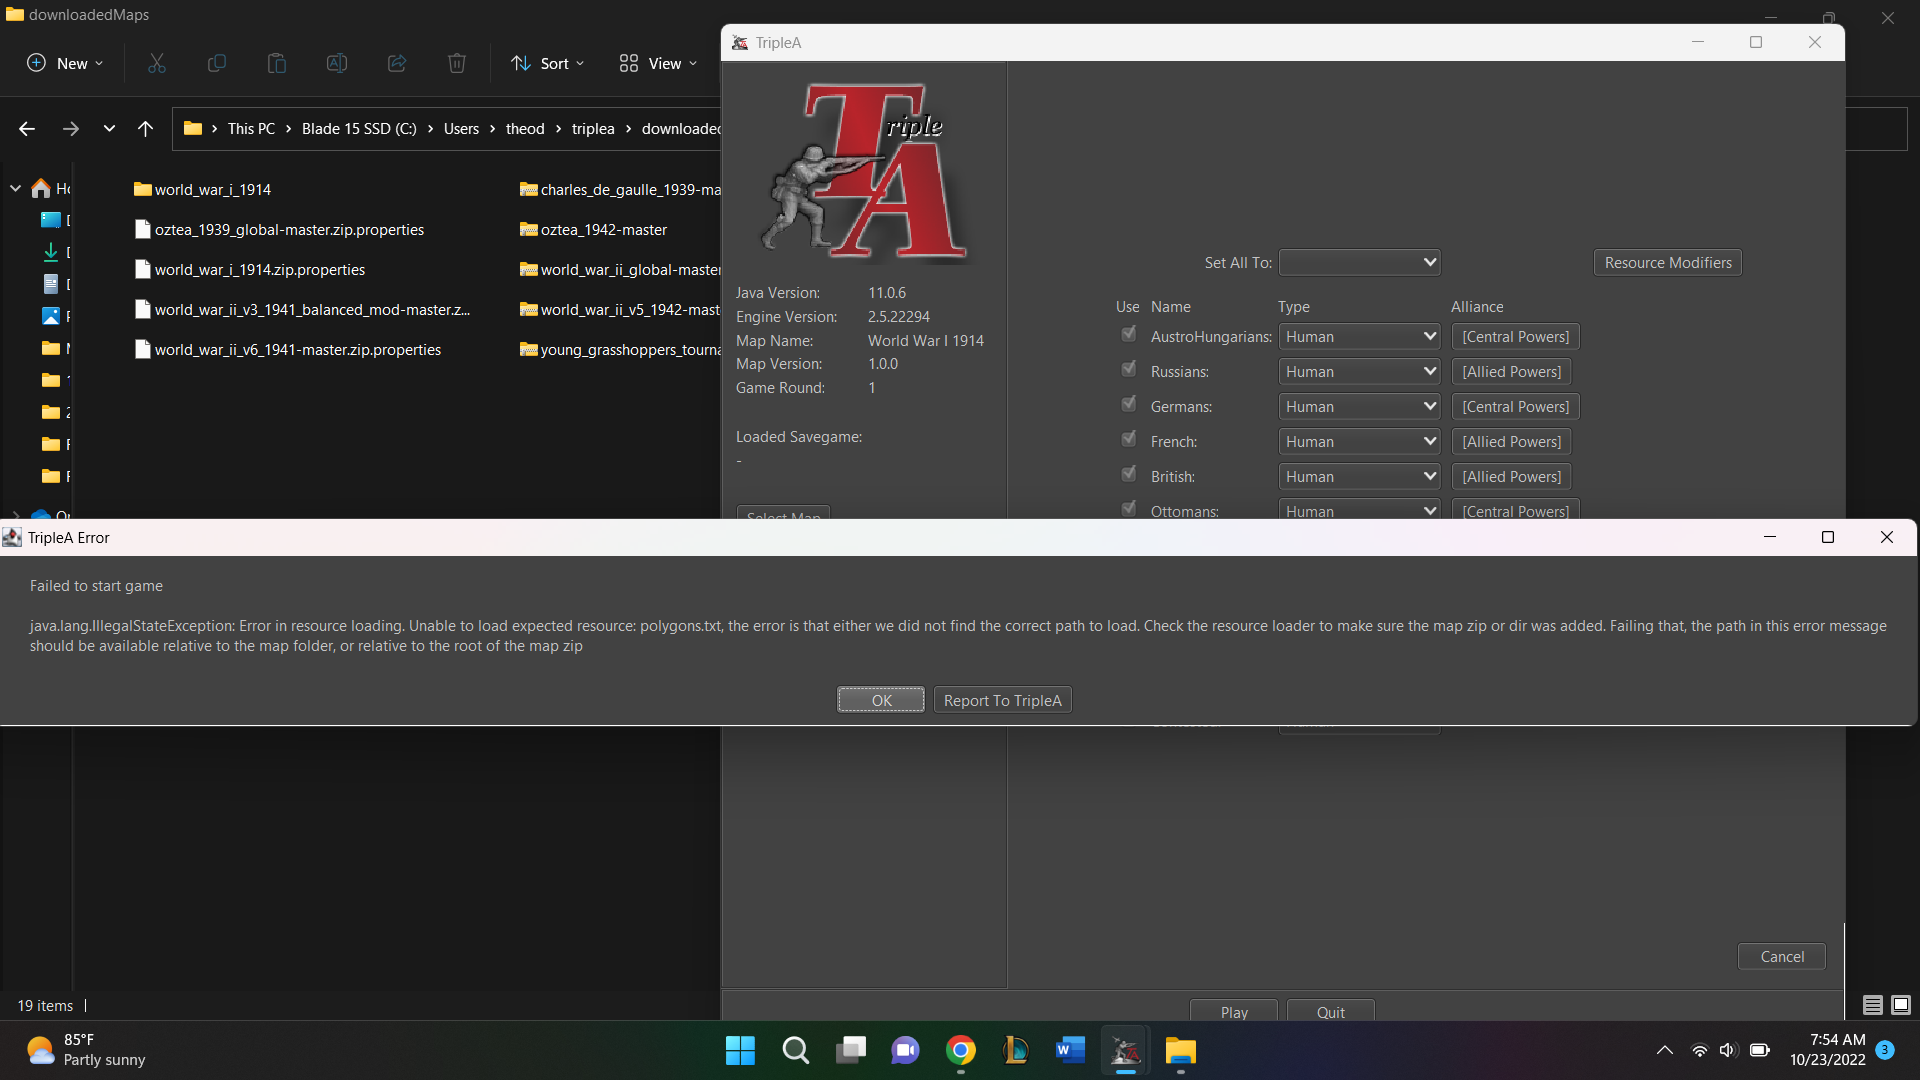Open Russians player type dropdown

(1359, 371)
